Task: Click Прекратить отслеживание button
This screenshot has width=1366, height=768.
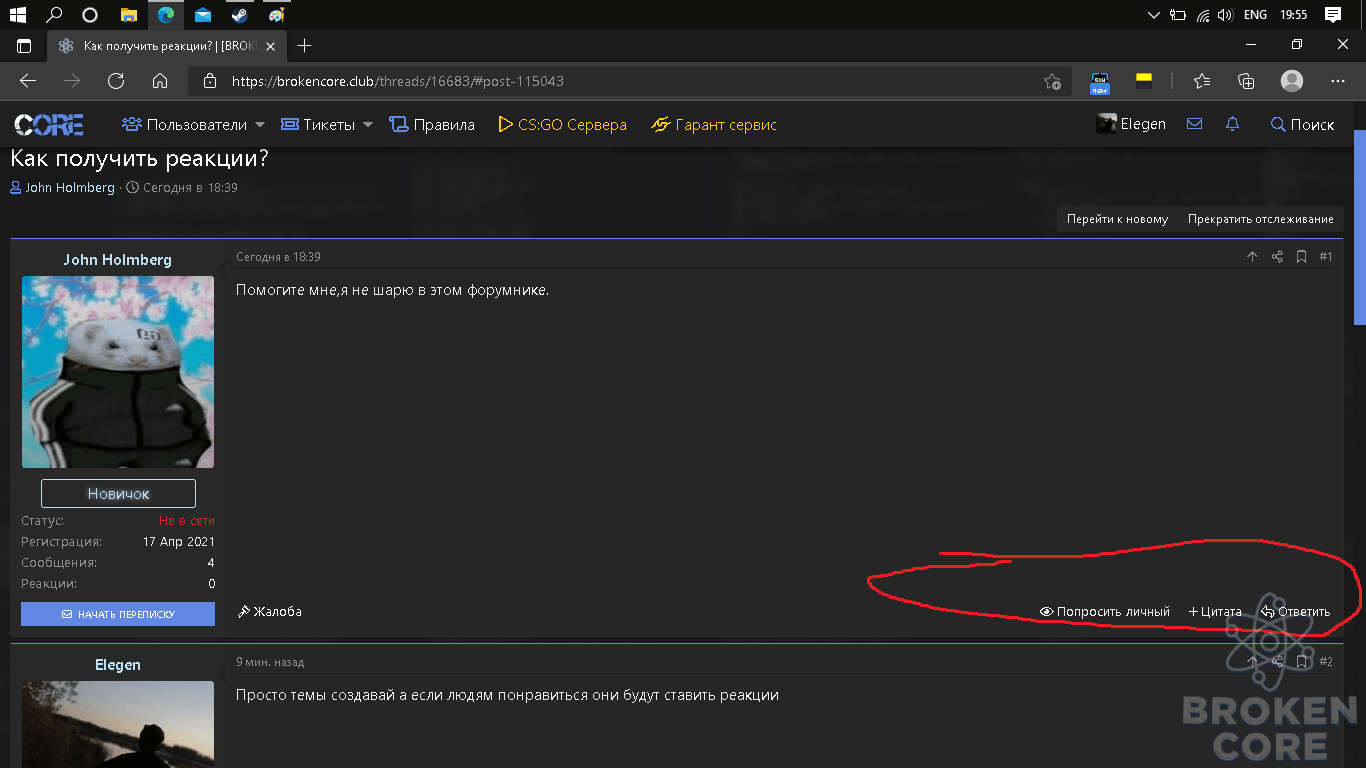Action: (1260, 219)
